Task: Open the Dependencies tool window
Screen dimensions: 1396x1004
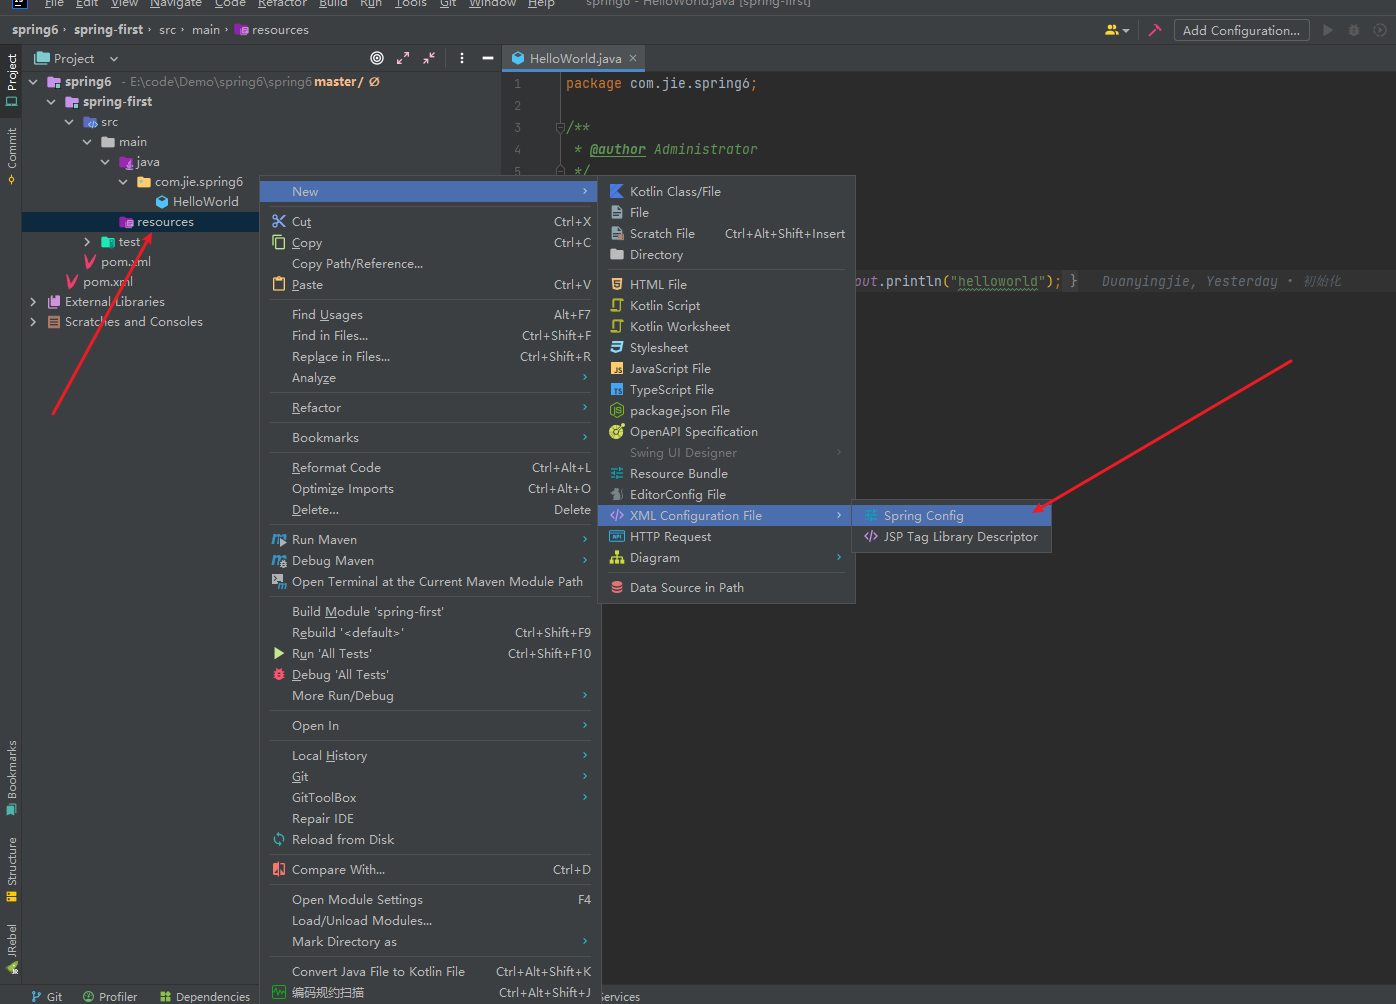Action: pyautogui.click(x=204, y=996)
